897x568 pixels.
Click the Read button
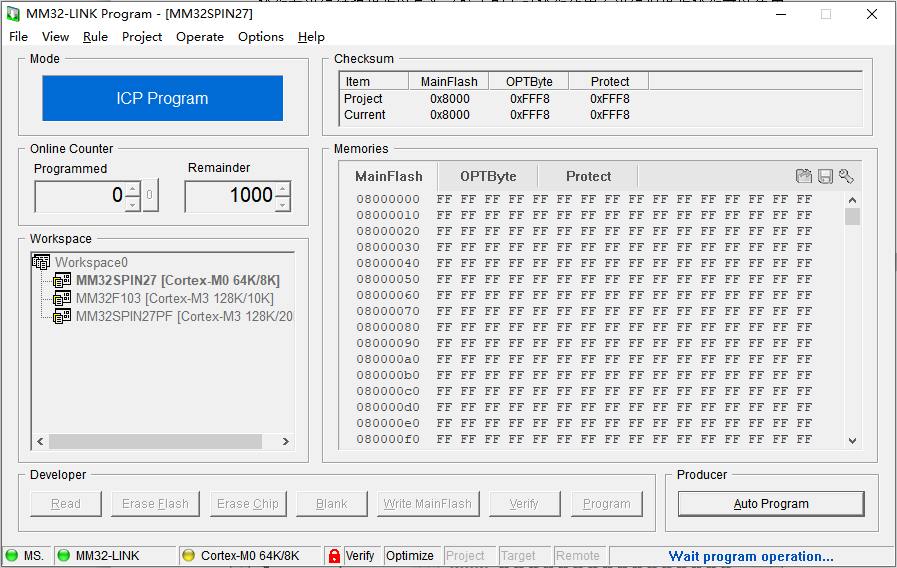(66, 503)
